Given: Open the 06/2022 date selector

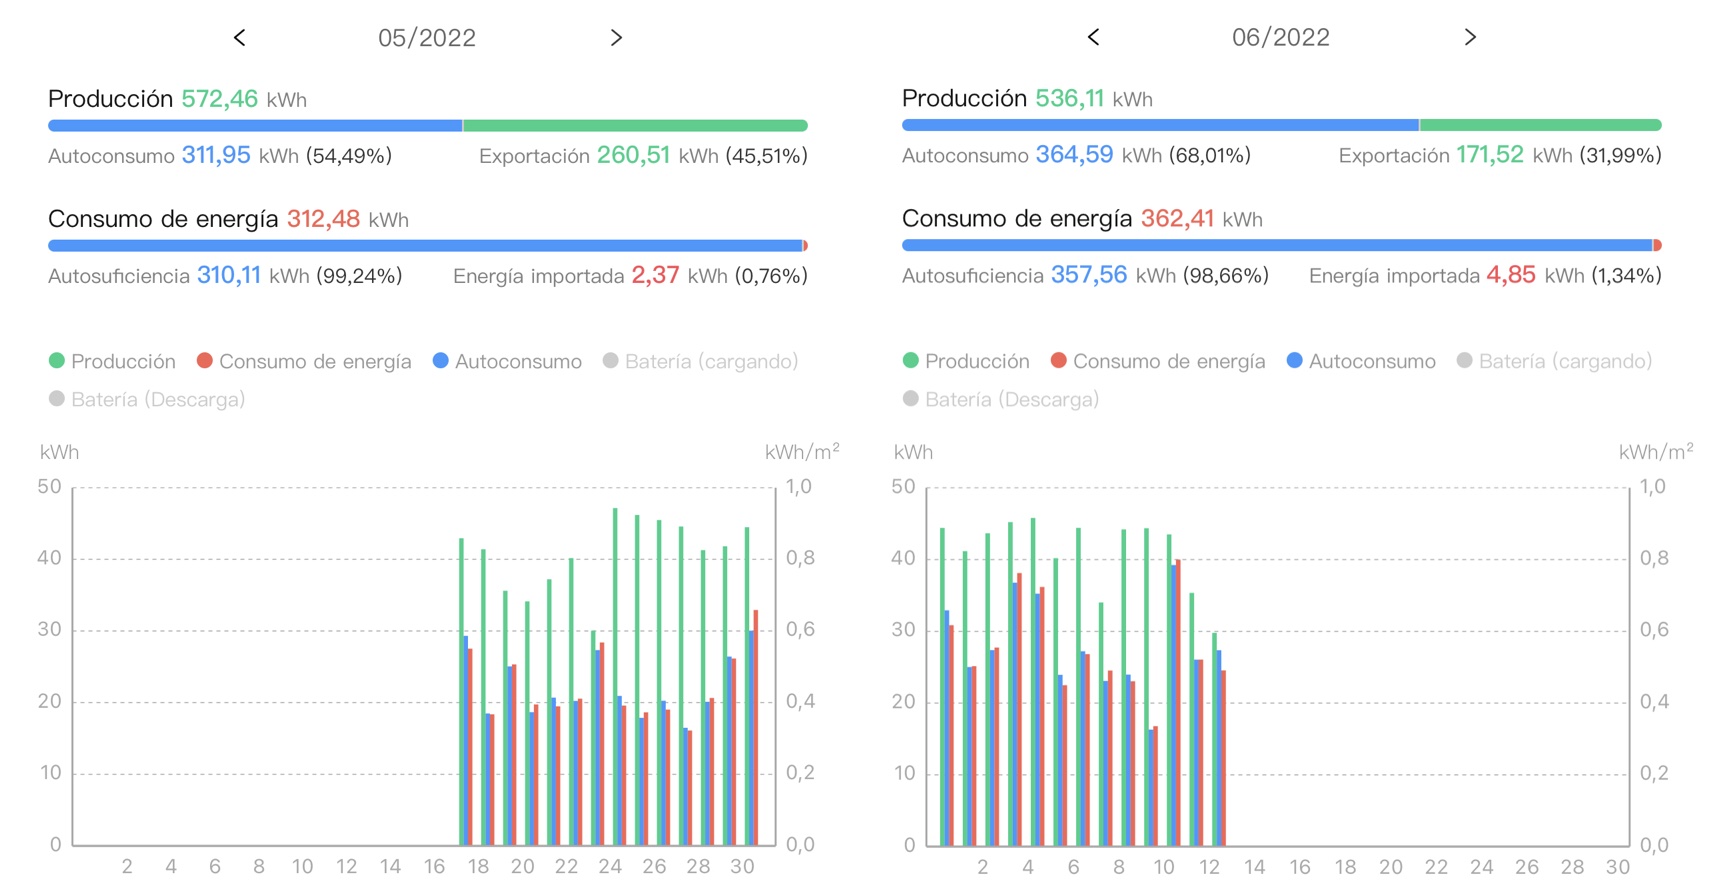Looking at the screenshot, I should (x=1280, y=37).
